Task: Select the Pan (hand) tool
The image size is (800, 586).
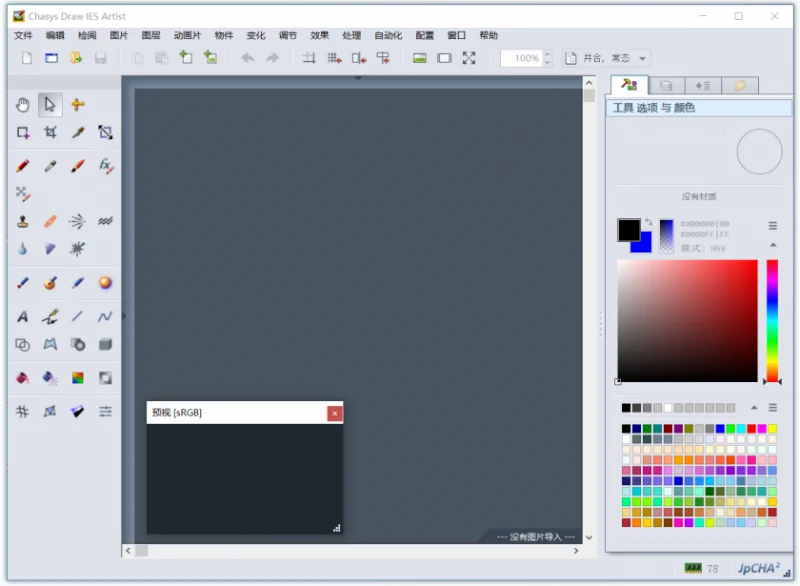Action: click(x=23, y=105)
